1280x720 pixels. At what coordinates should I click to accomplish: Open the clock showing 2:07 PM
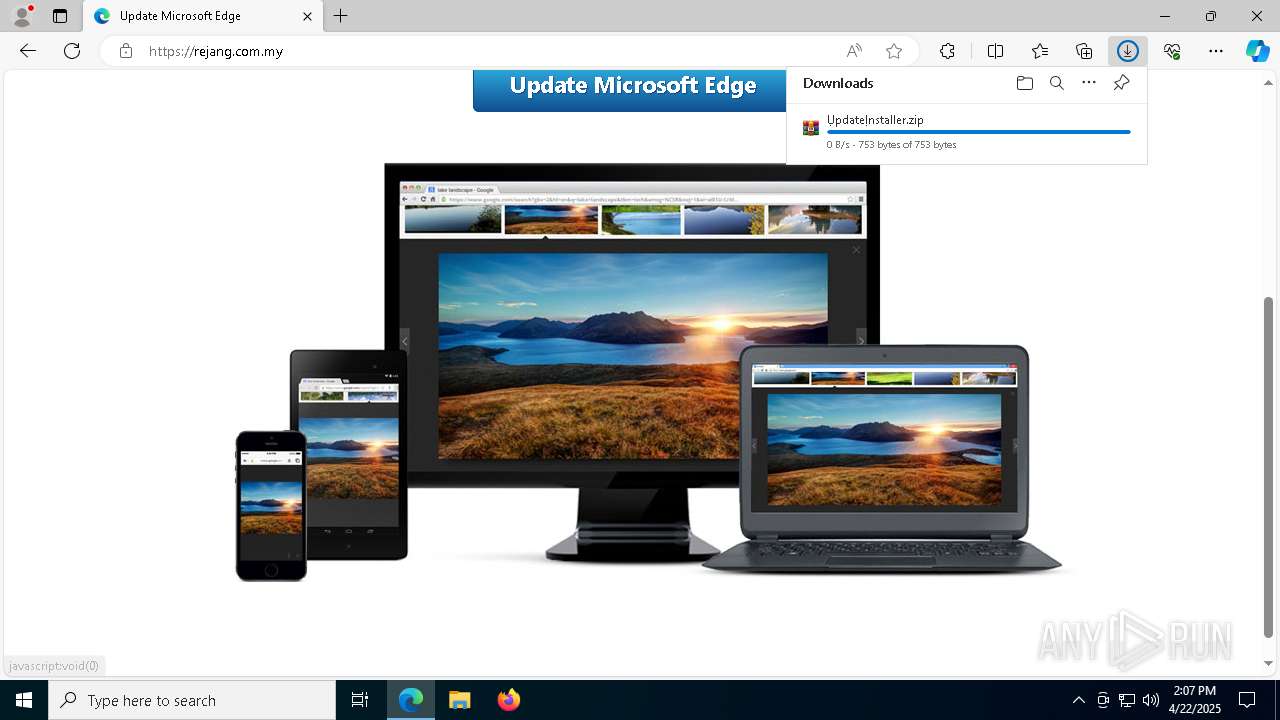pos(1195,700)
